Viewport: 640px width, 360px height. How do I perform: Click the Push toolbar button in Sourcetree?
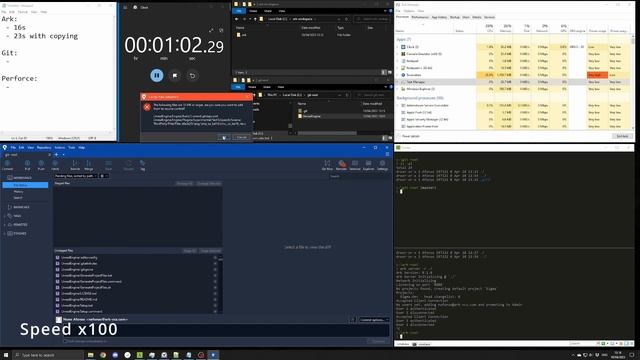[x=41, y=165]
